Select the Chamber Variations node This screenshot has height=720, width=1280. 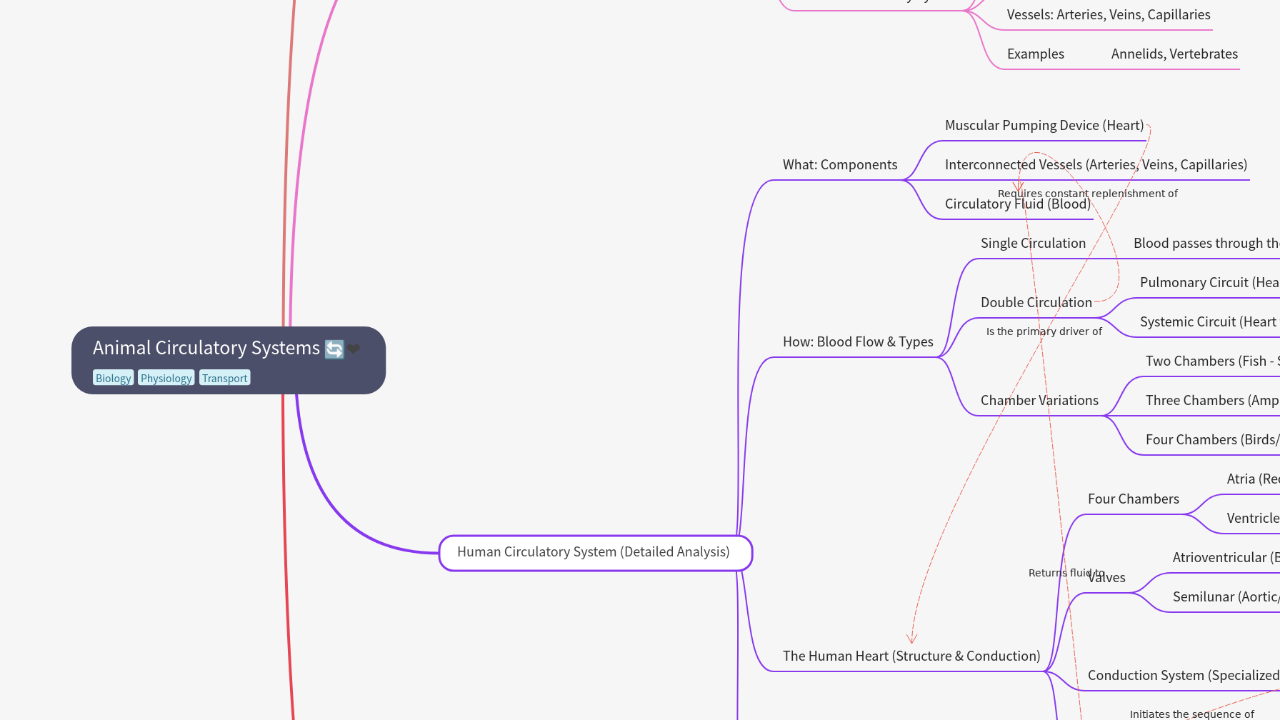pos(1039,401)
